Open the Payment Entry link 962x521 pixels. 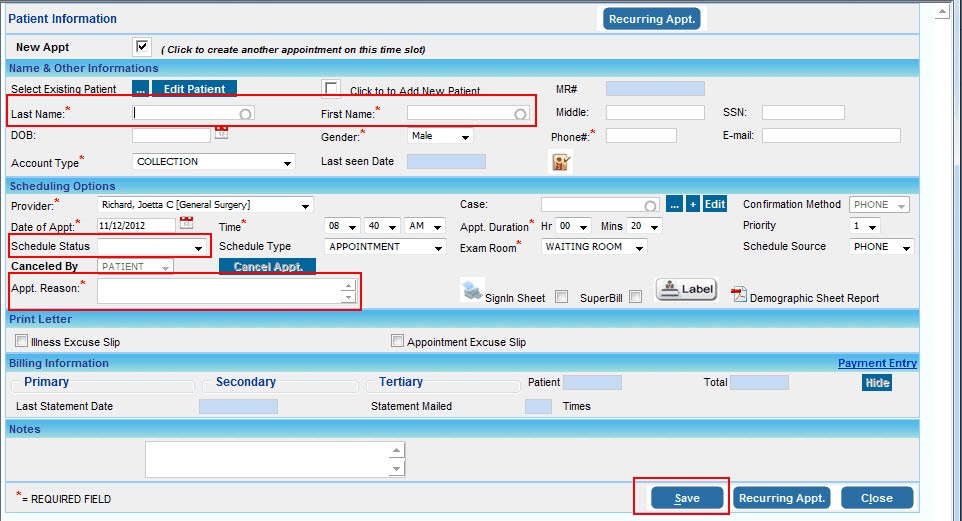pyautogui.click(x=876, y=363)
